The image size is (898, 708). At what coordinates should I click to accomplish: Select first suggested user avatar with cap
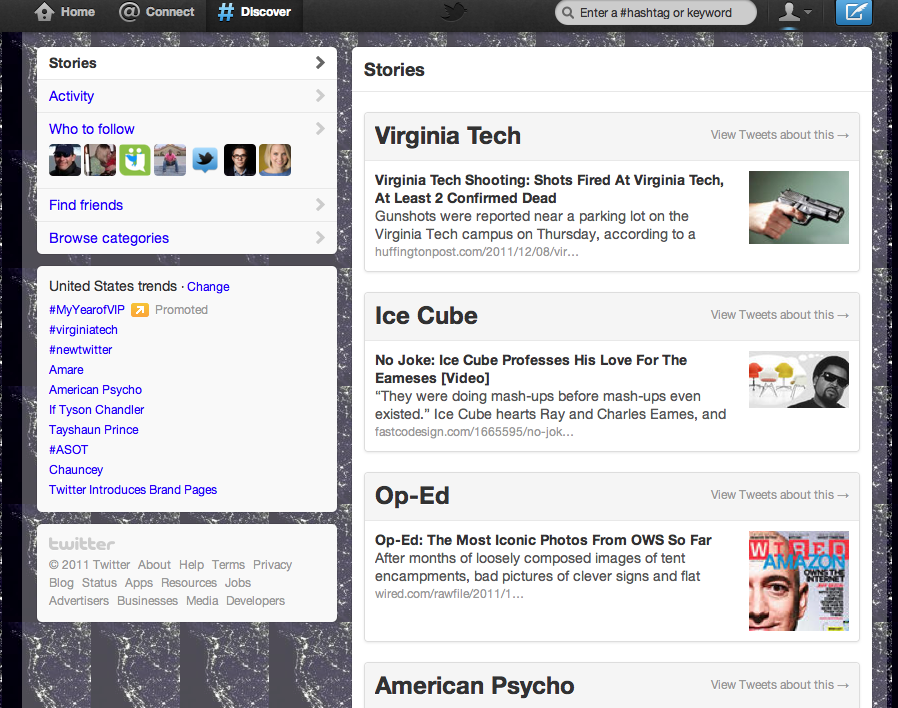[65, 160]
